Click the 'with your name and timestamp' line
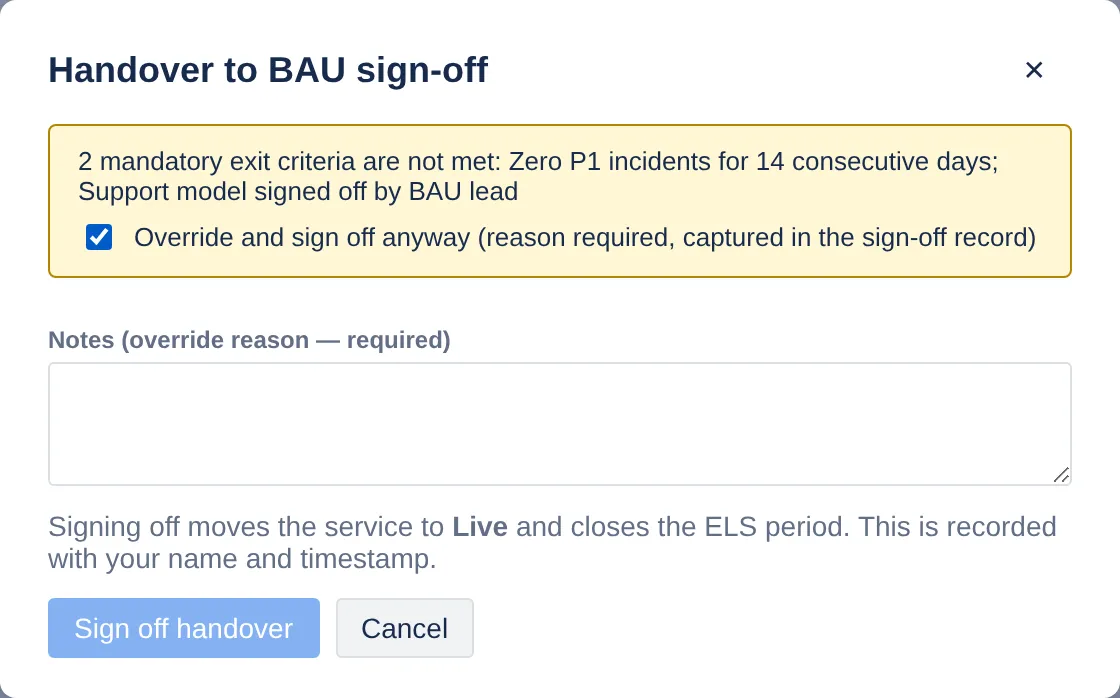Viewport: 1120px width, 698px height. 242,559
